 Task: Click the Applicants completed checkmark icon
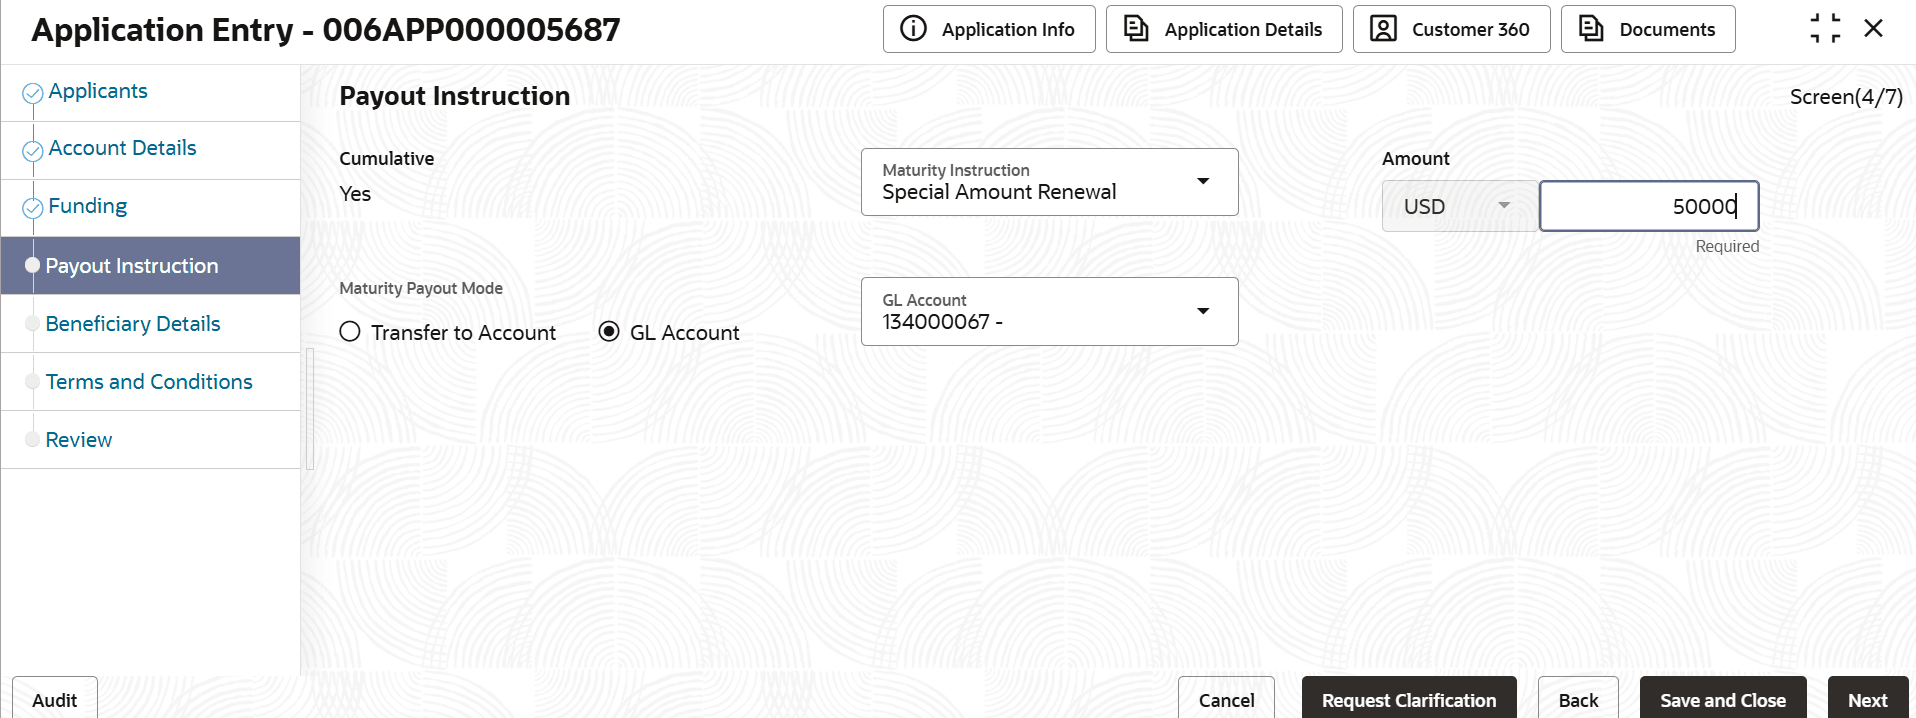32,93
